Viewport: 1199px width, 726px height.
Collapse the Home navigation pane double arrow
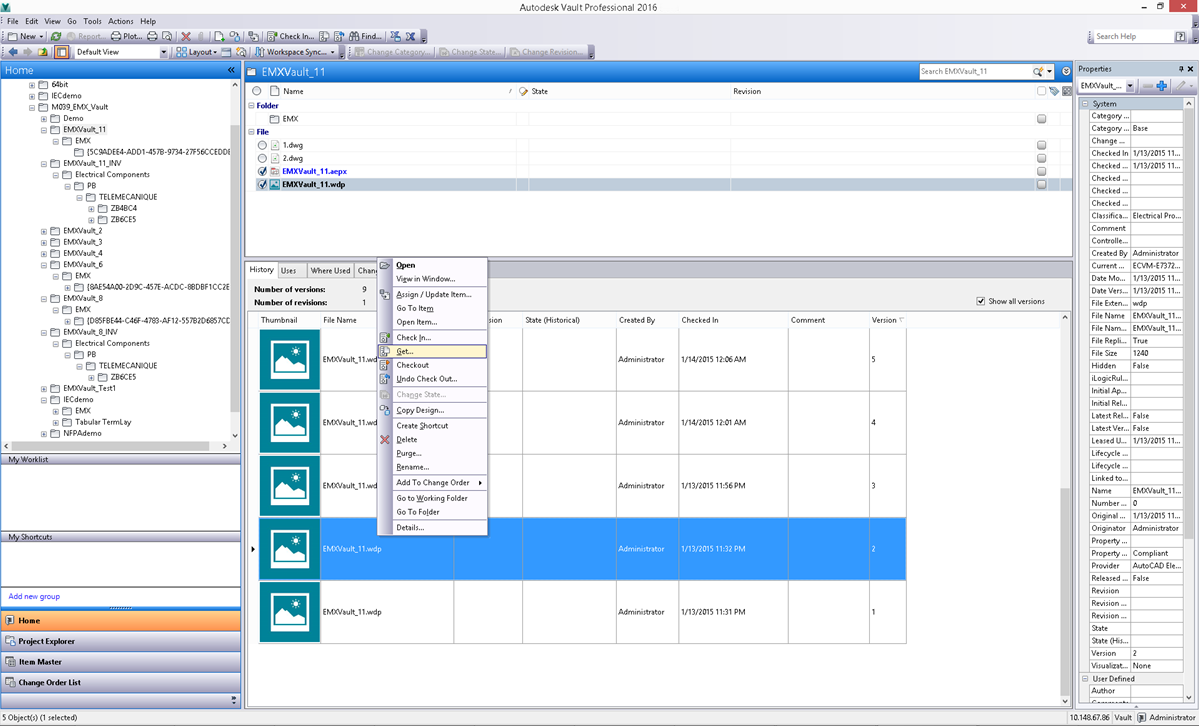[x=231, y=70]
